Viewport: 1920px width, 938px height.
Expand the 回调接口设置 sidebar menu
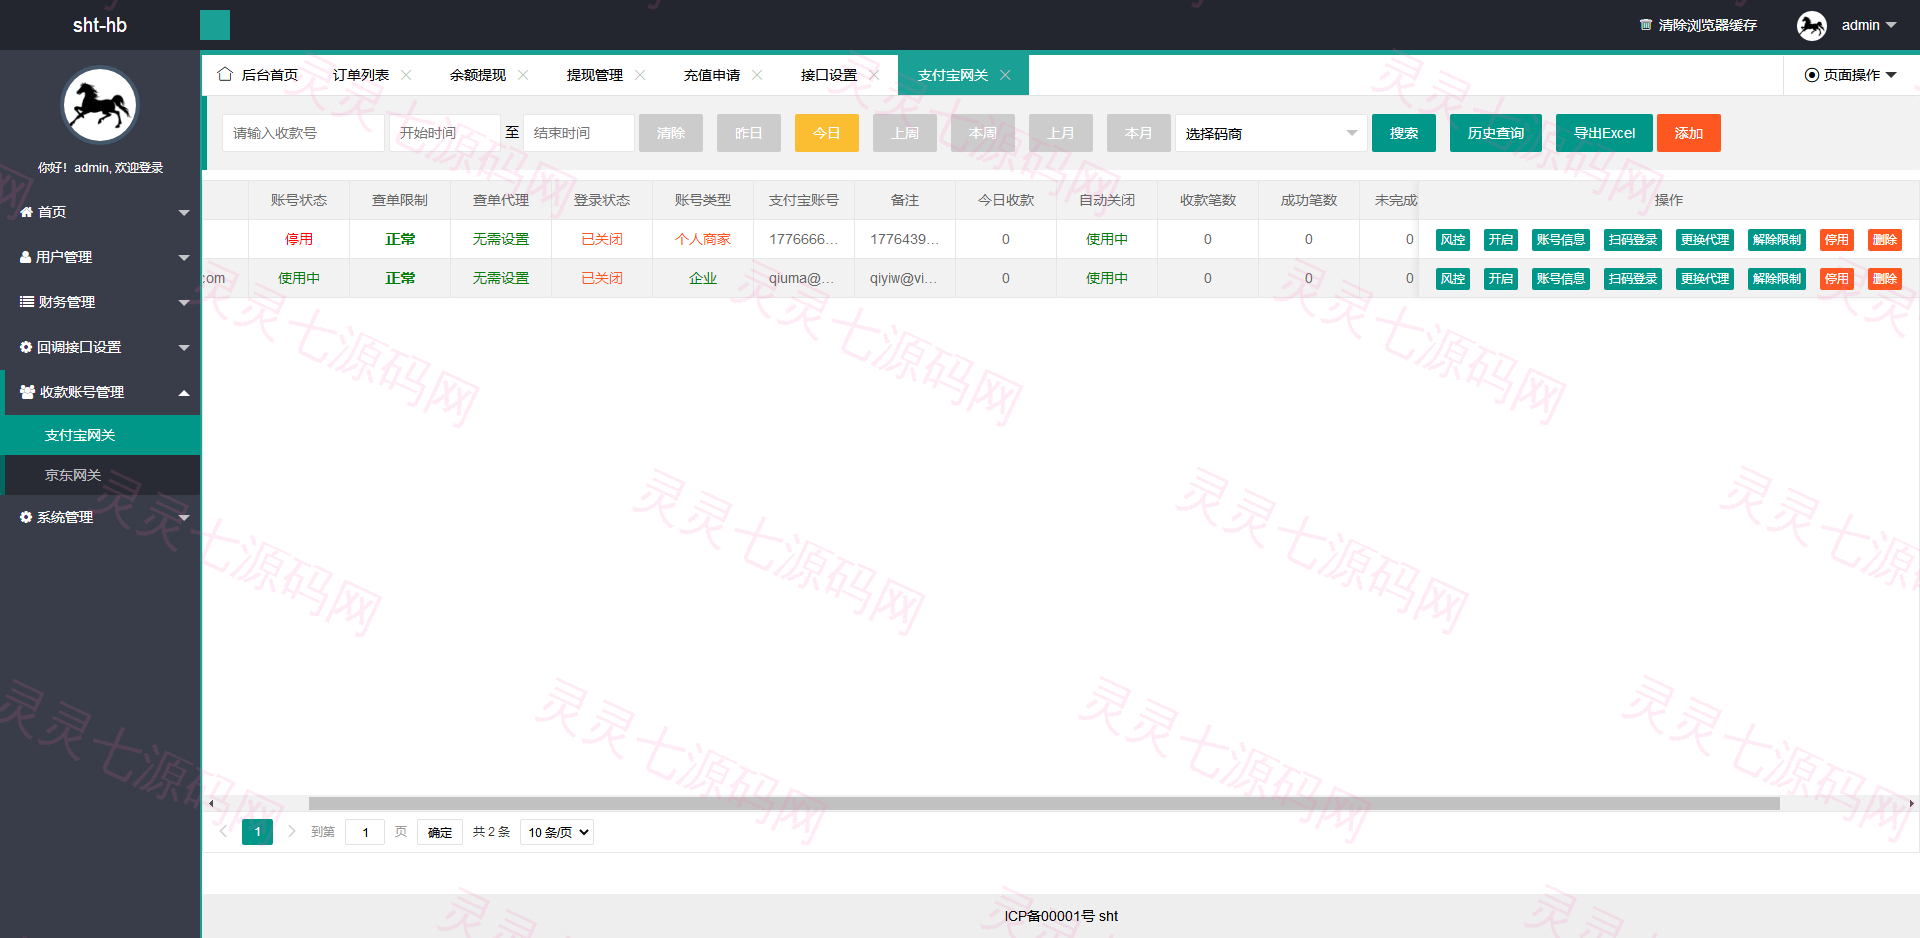(100, 347)
